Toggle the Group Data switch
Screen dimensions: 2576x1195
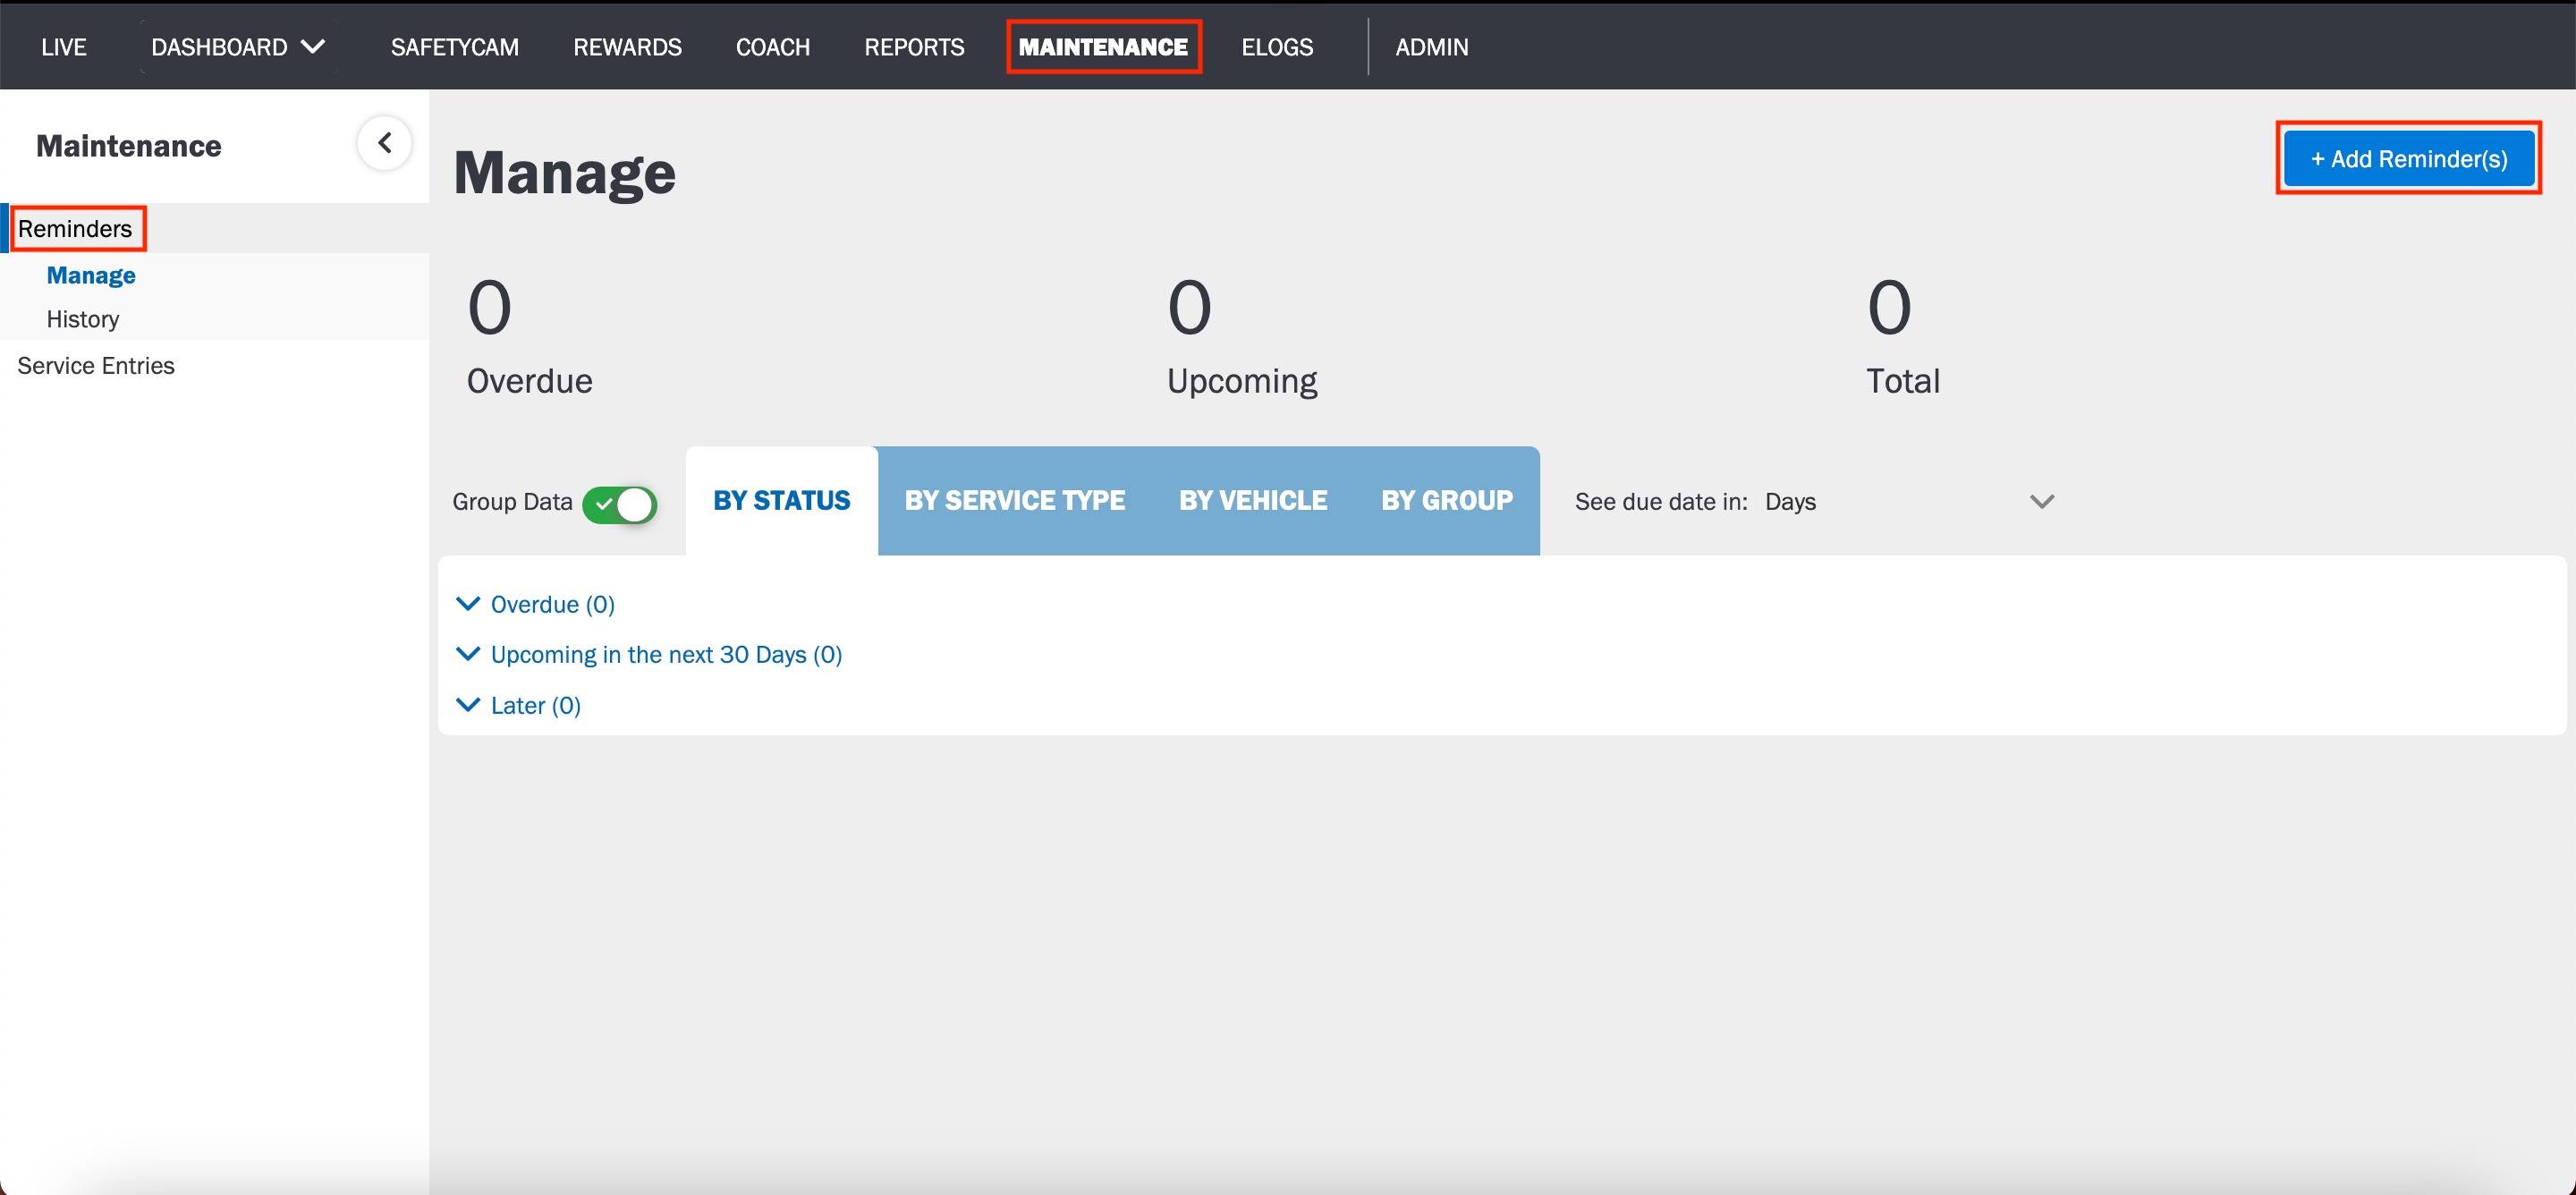pos(619,504)
